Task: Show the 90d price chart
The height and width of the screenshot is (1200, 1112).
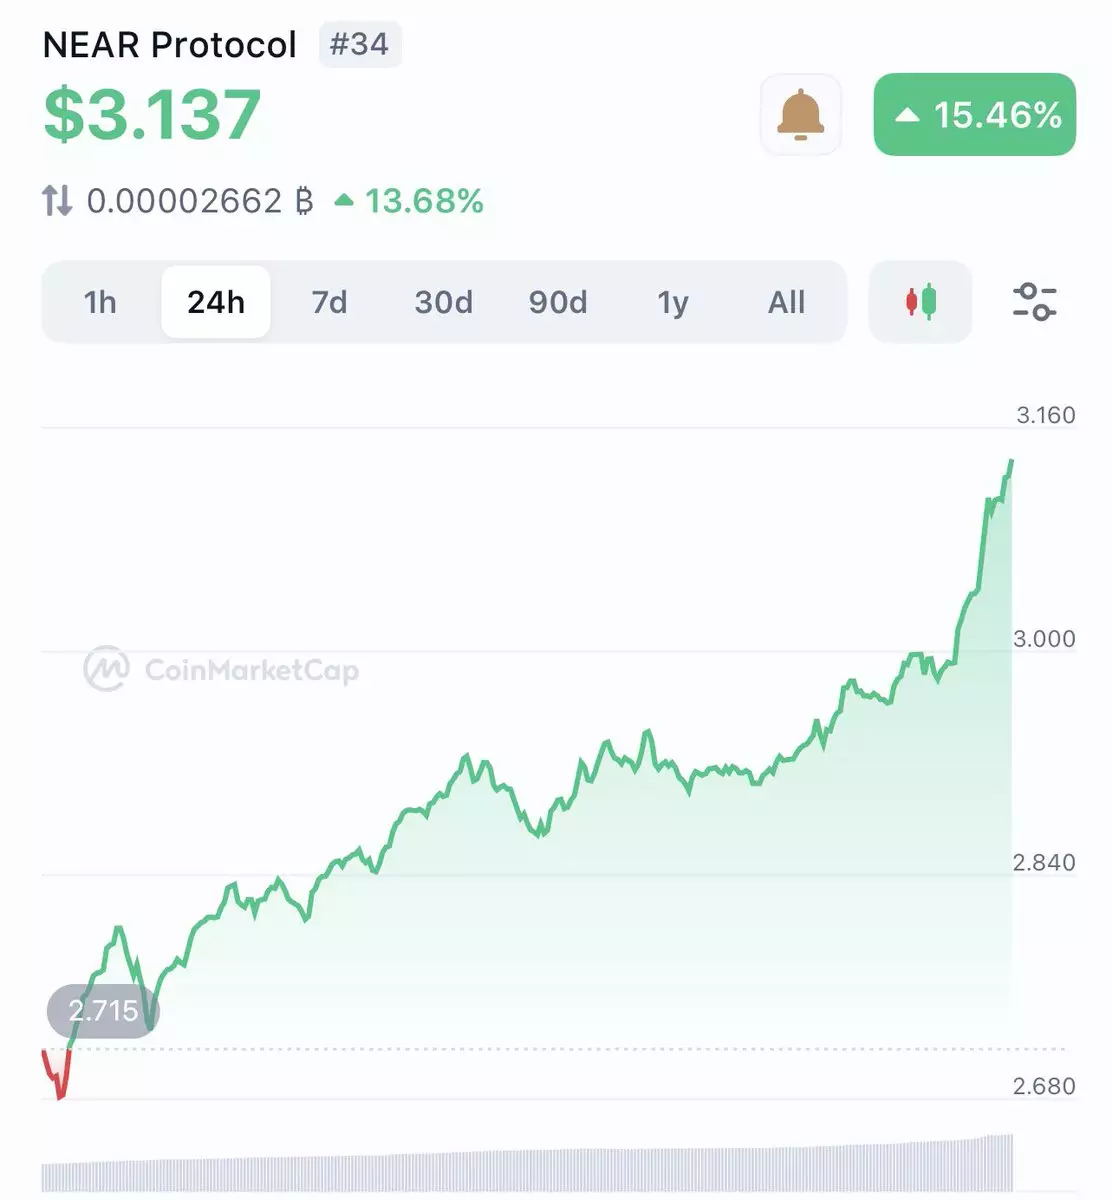Action: click(558, 302)
